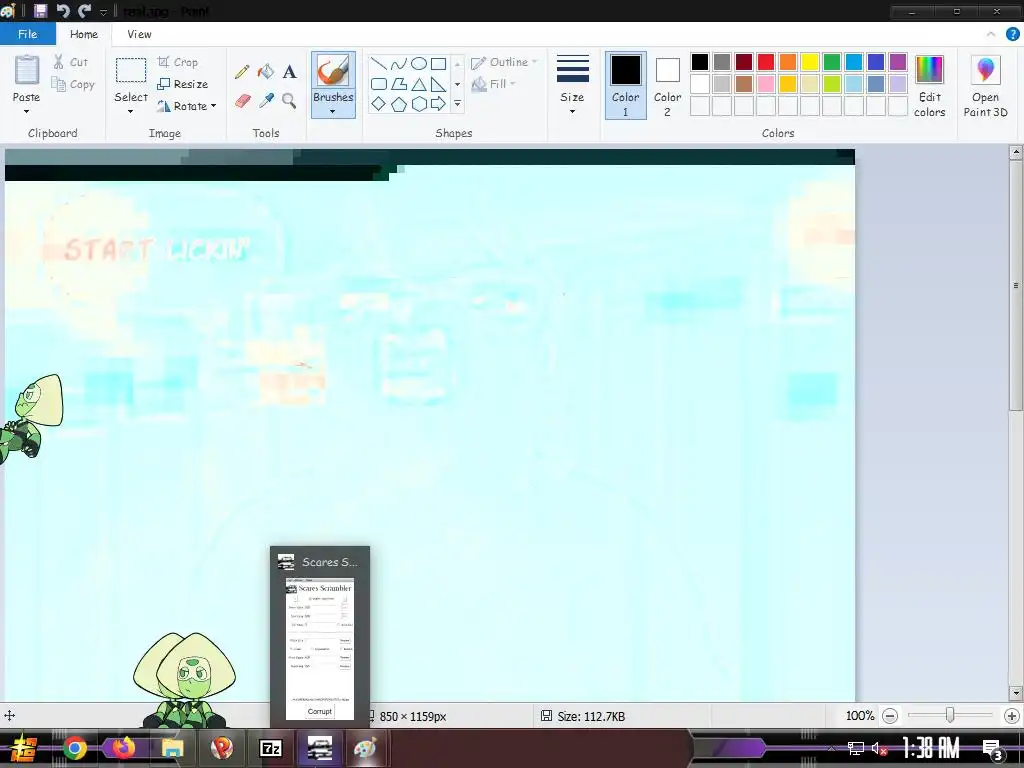Viewport: 1024px width, 768px height.
Task: Open the shape Fill dropdown
Action: 494,84
